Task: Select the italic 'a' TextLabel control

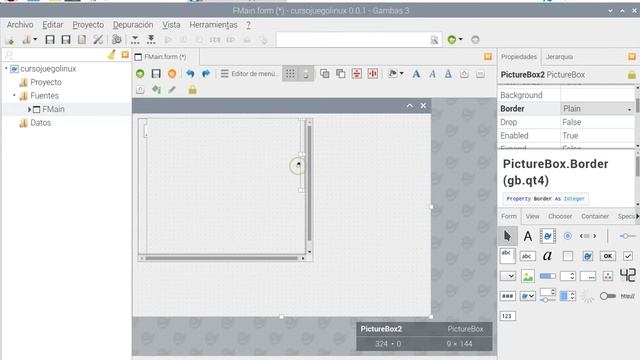Action: pyautogui.click(x=547, y=256)
